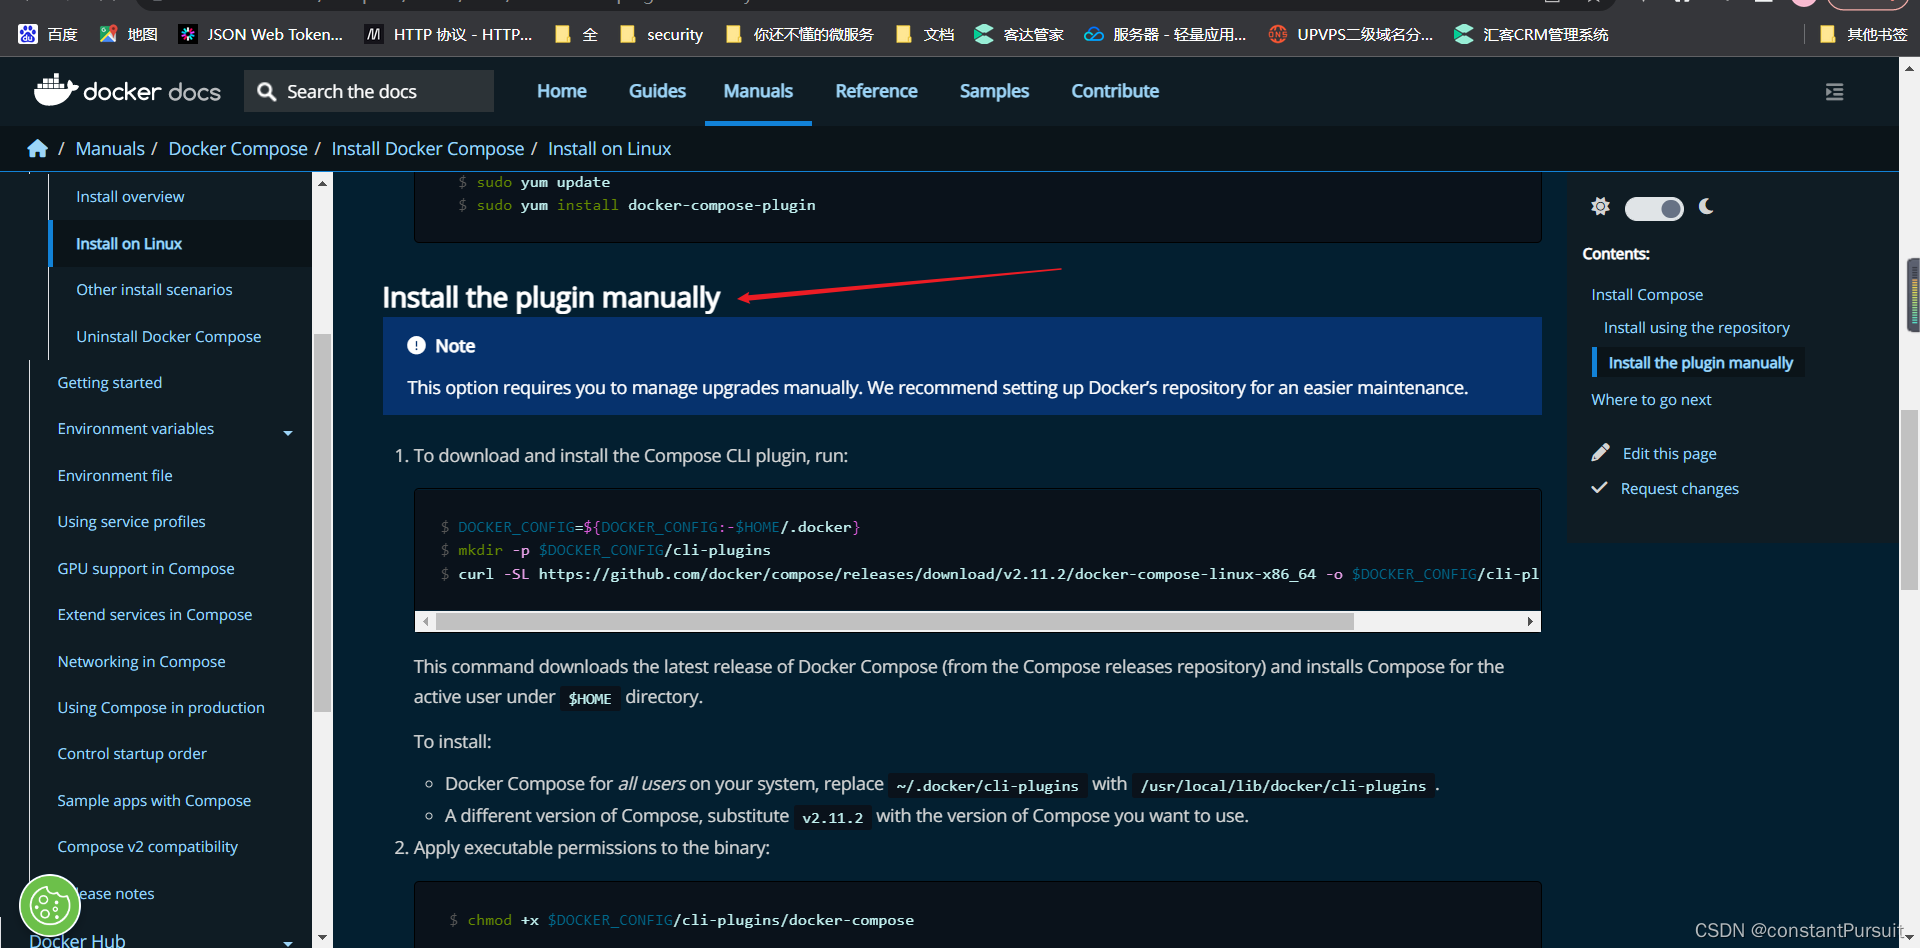1920x948 pixels.
Task: Click the Edit this page link
Action: coord(1669,454)
